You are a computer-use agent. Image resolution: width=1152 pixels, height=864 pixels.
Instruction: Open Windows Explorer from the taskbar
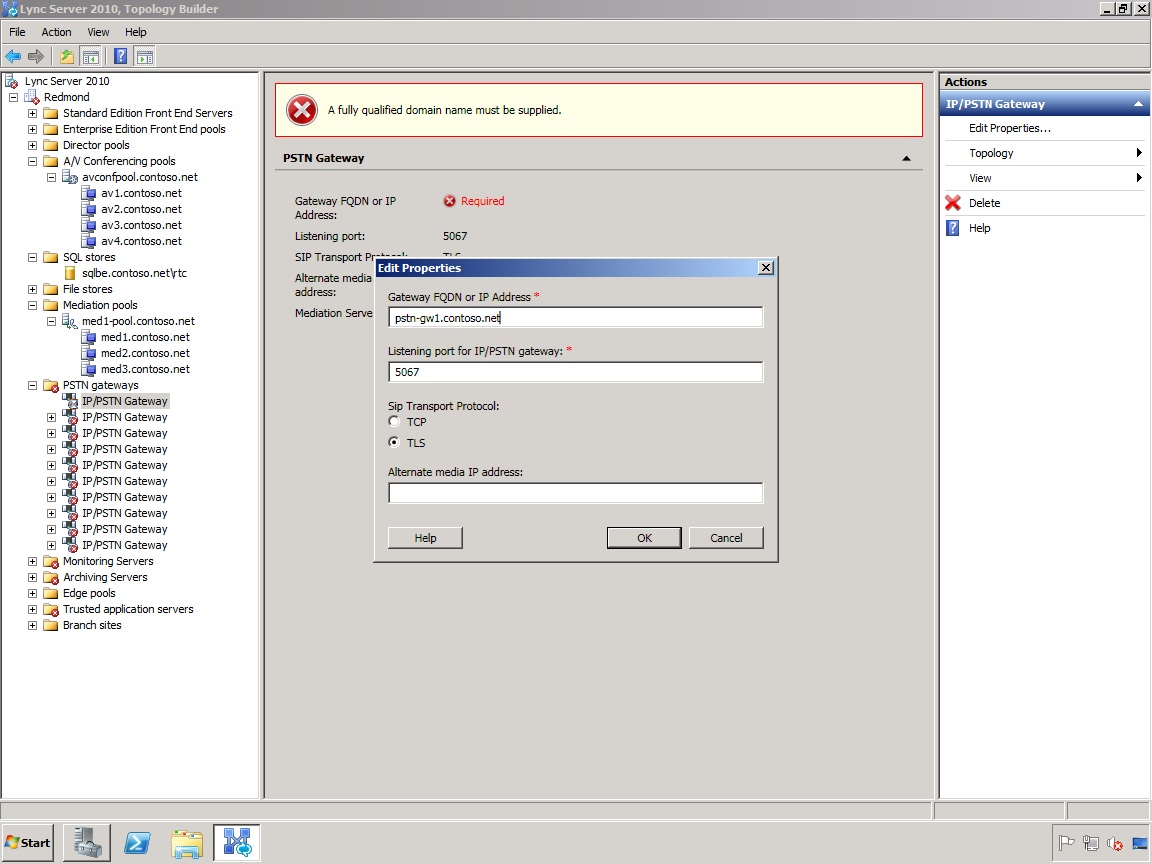pos(187,843)
